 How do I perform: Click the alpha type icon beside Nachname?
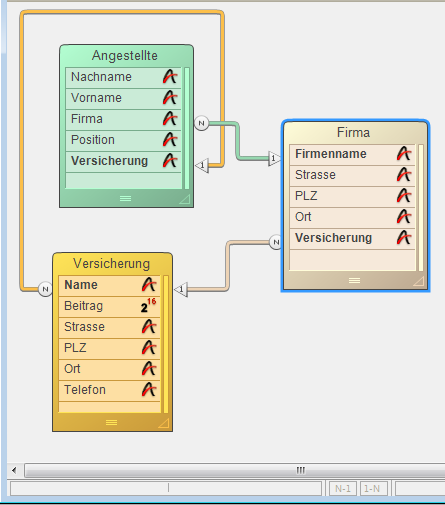click(x=170, y=77)
